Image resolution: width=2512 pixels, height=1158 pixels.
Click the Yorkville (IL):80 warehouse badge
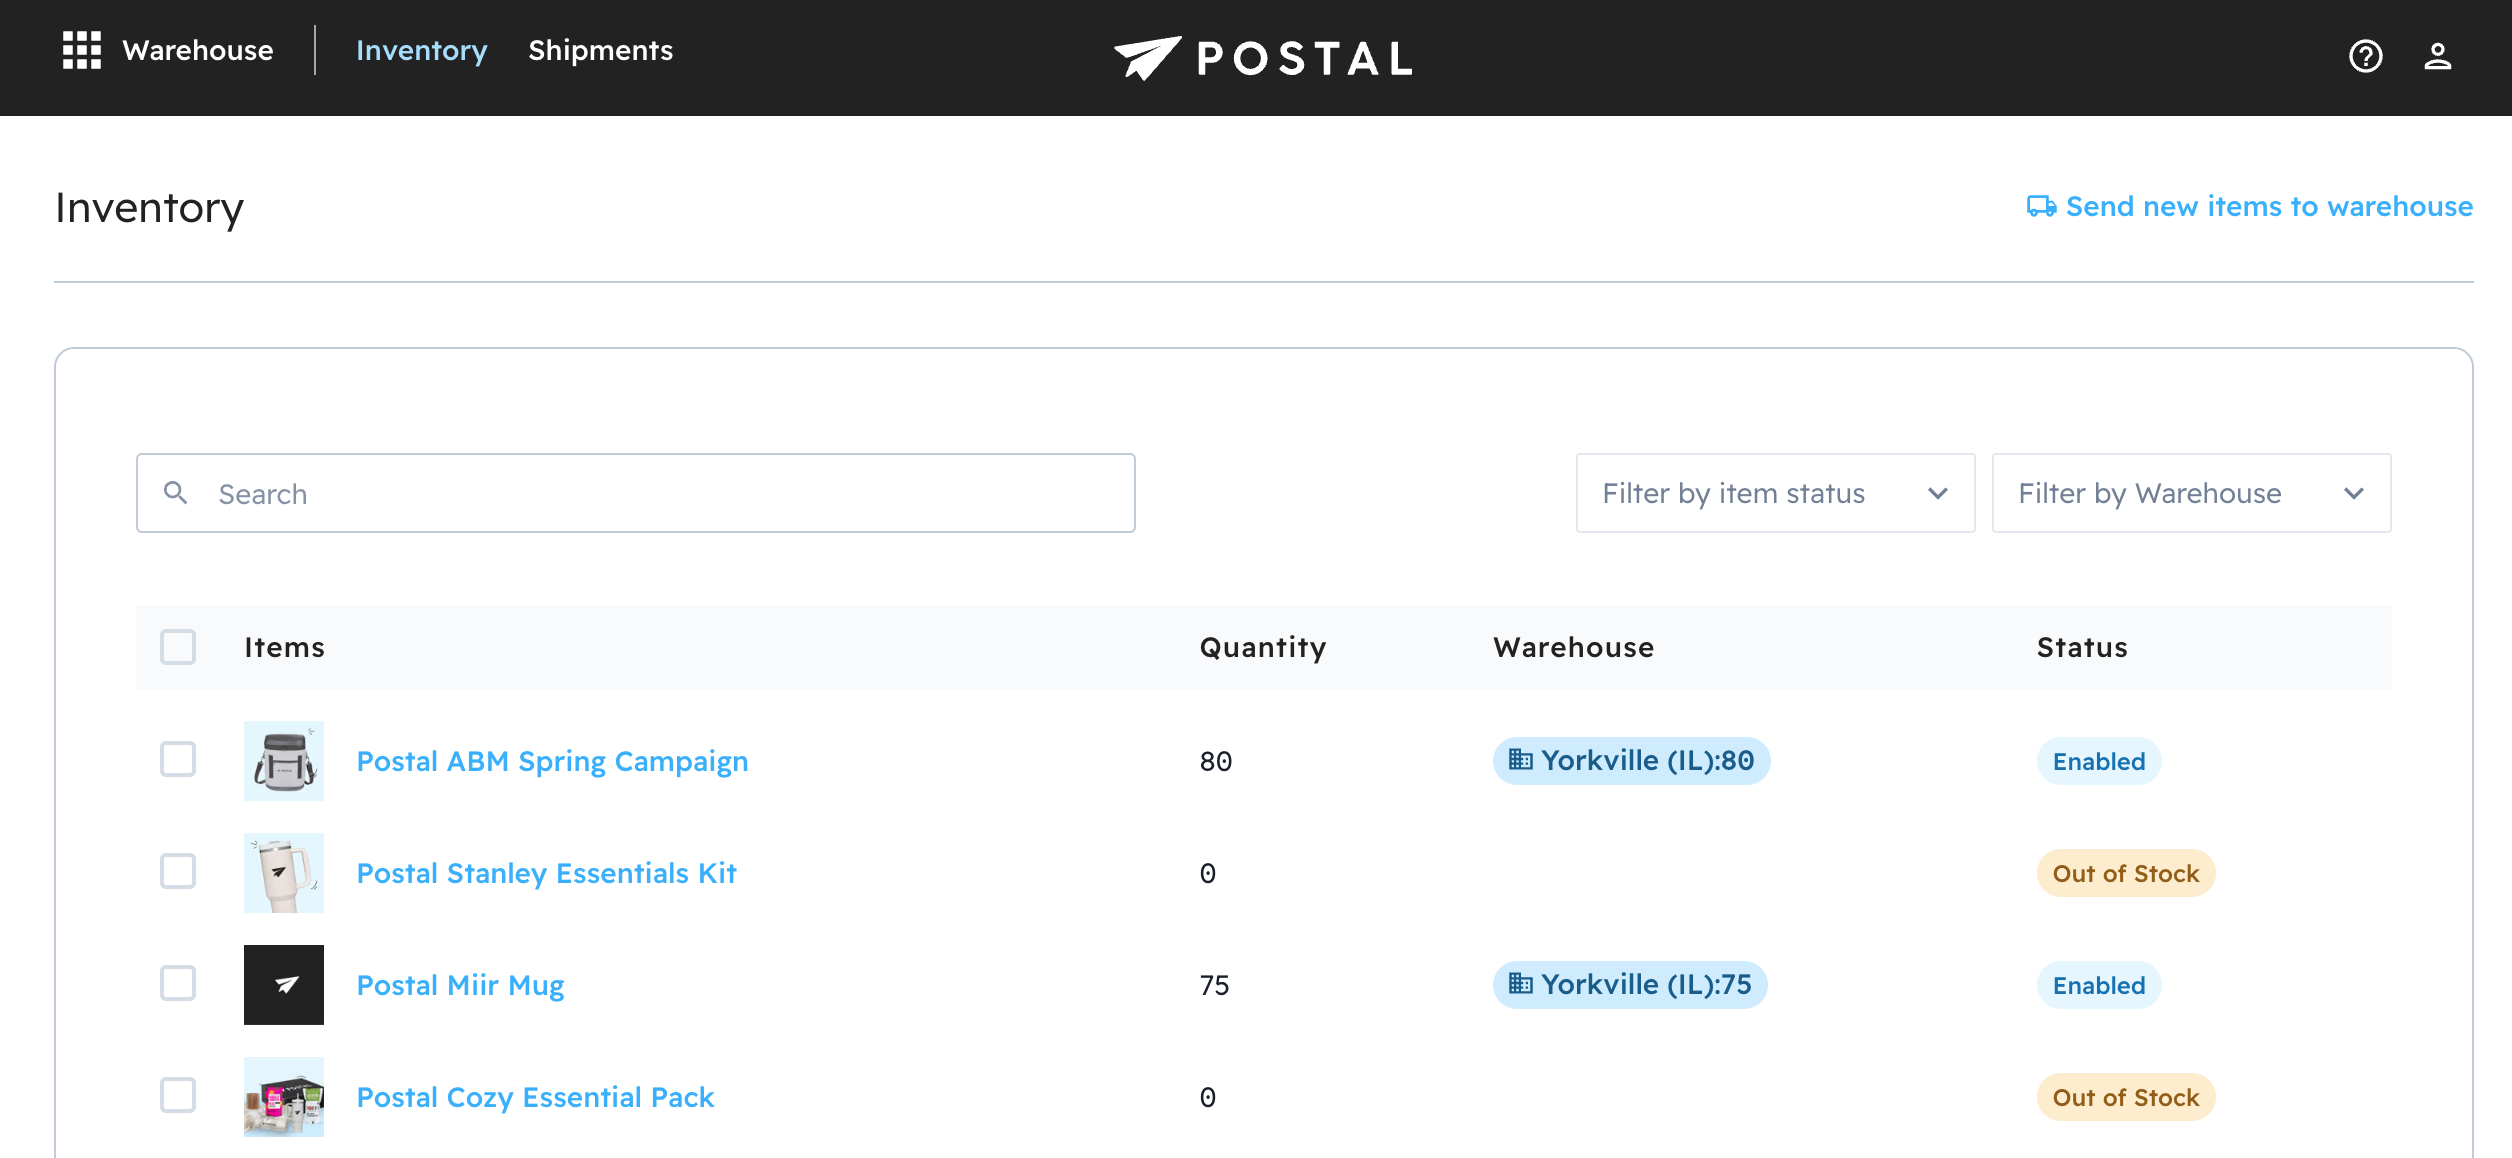click(1631, 761)
